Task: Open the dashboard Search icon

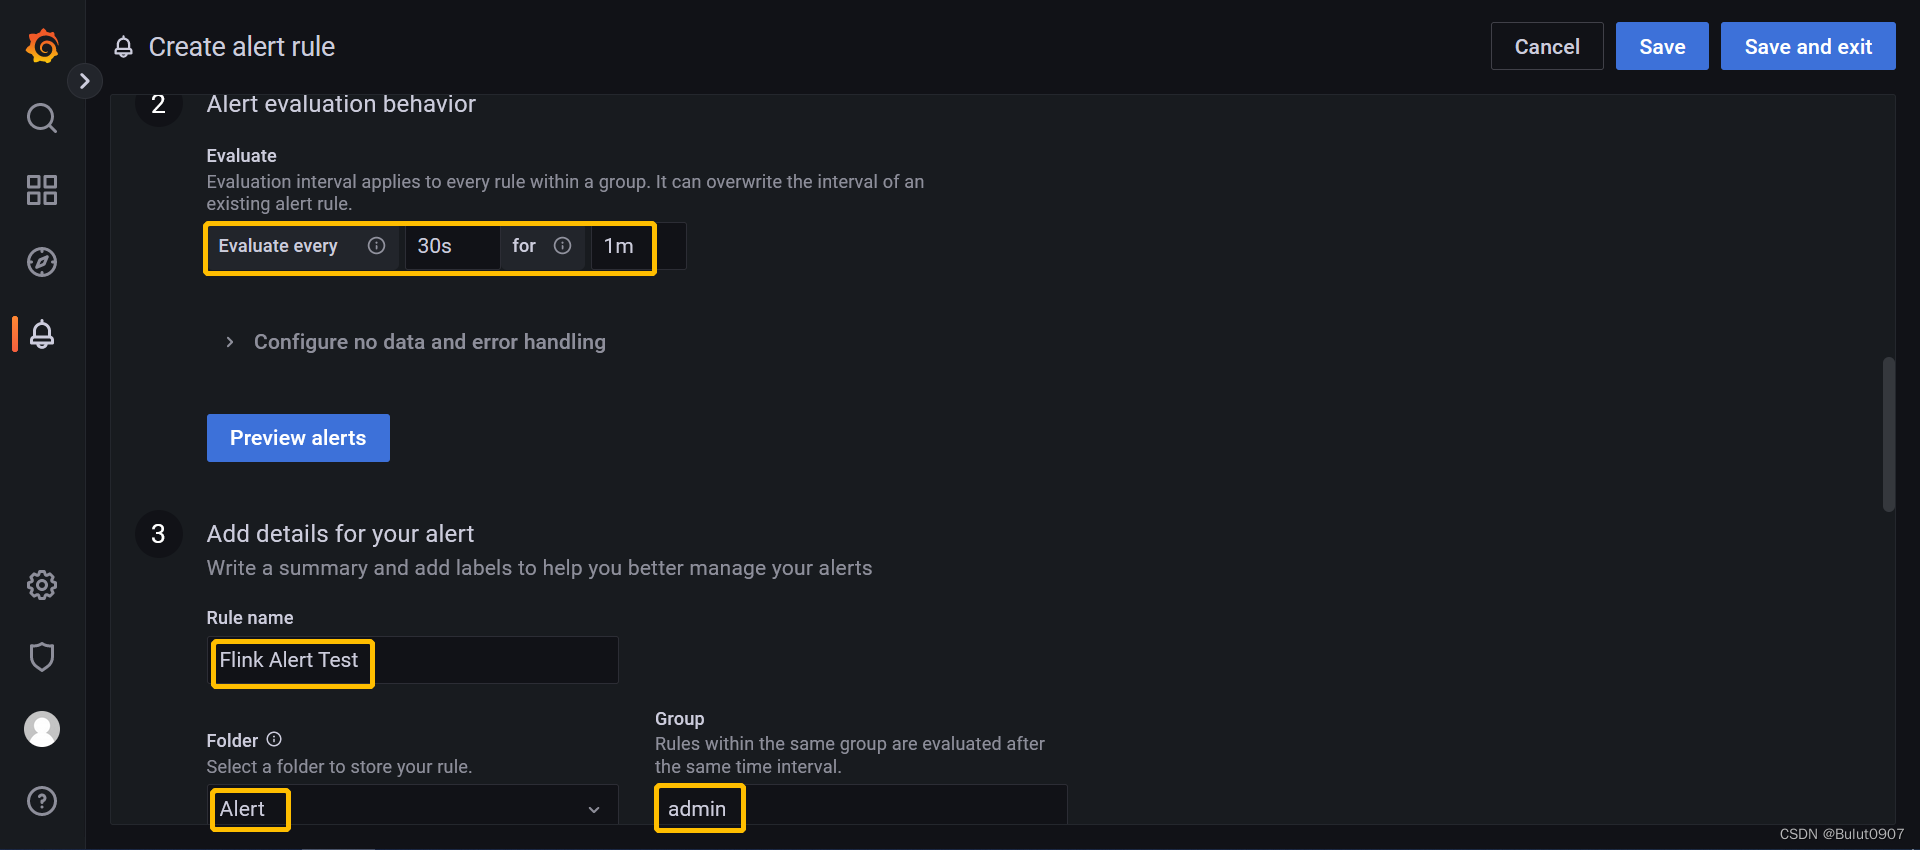Action: 41,117
